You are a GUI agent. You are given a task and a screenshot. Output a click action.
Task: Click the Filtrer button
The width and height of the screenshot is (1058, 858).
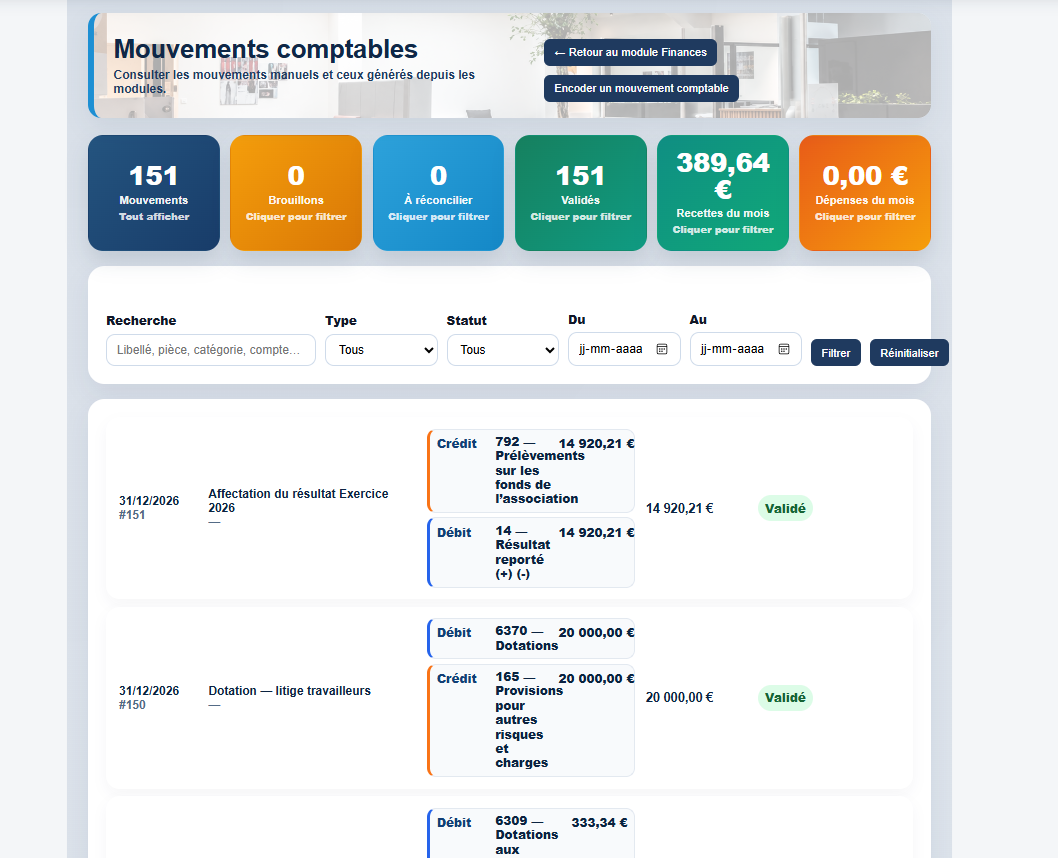click(835, 353)
